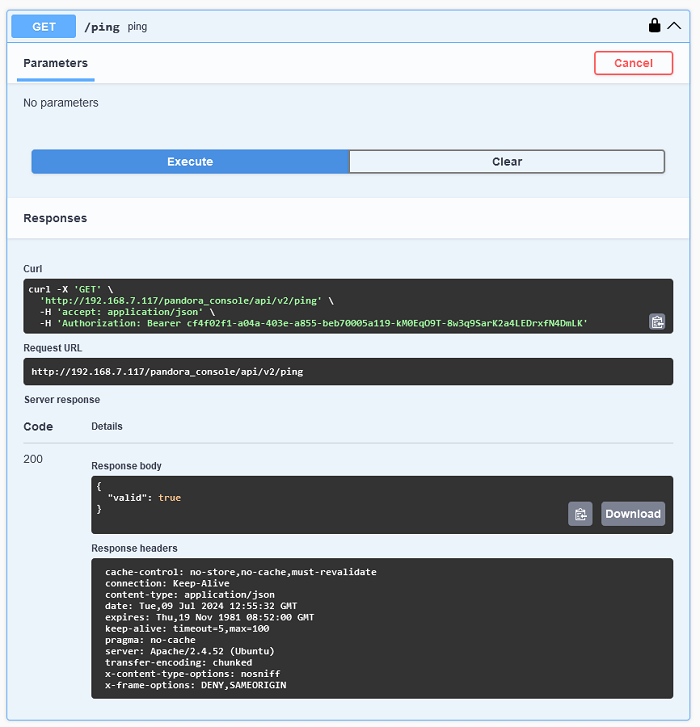Click the /ping endpoint path
Image resolution: width=700 pixels, height=727 pixels.
[x=102, y=27]
